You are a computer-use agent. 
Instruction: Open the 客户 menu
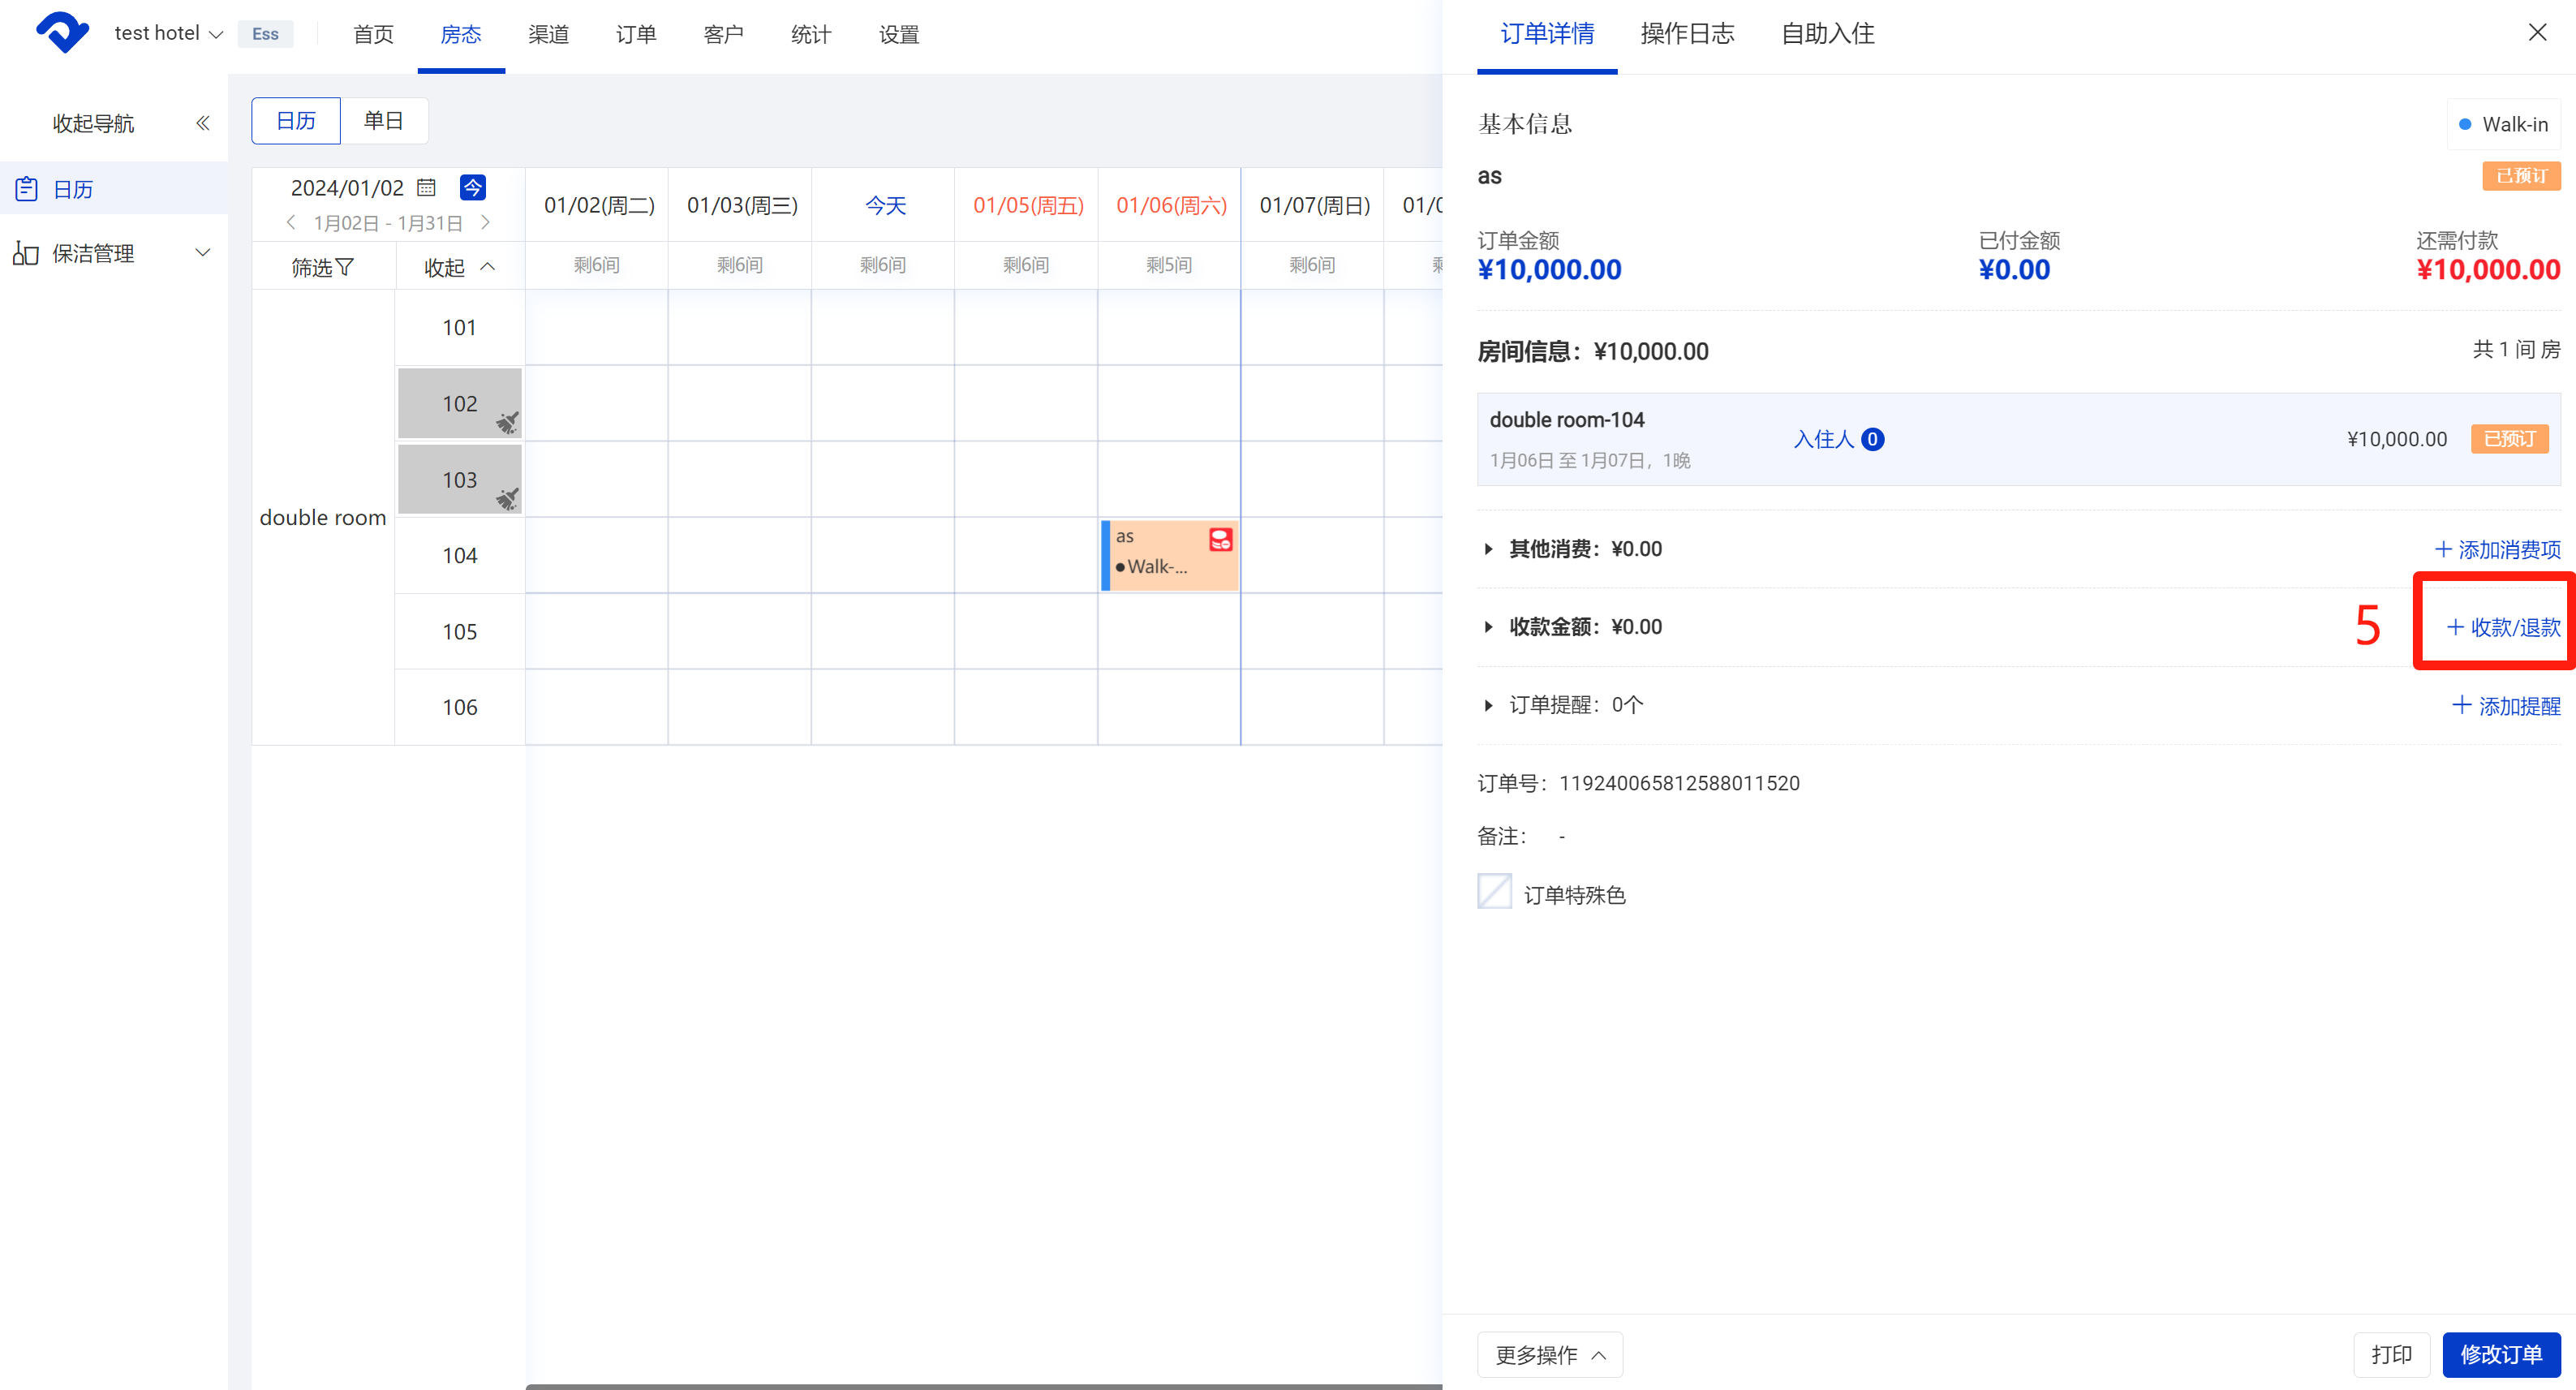[723, 34]
